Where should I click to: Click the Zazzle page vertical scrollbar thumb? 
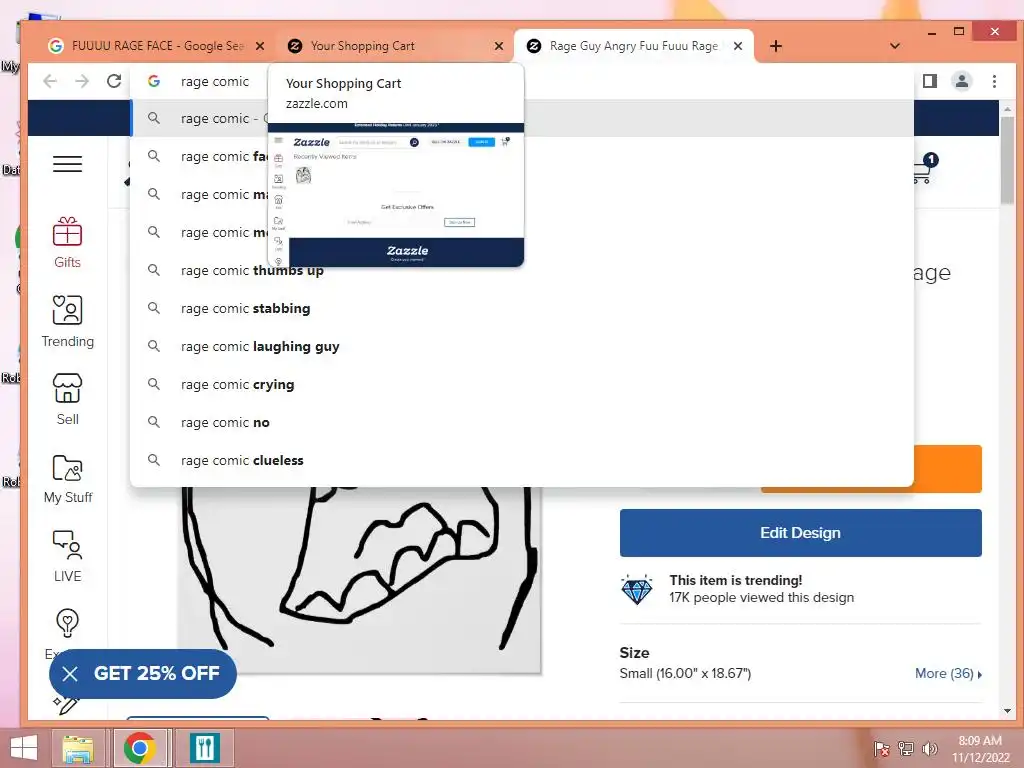tap(1006, 160)
